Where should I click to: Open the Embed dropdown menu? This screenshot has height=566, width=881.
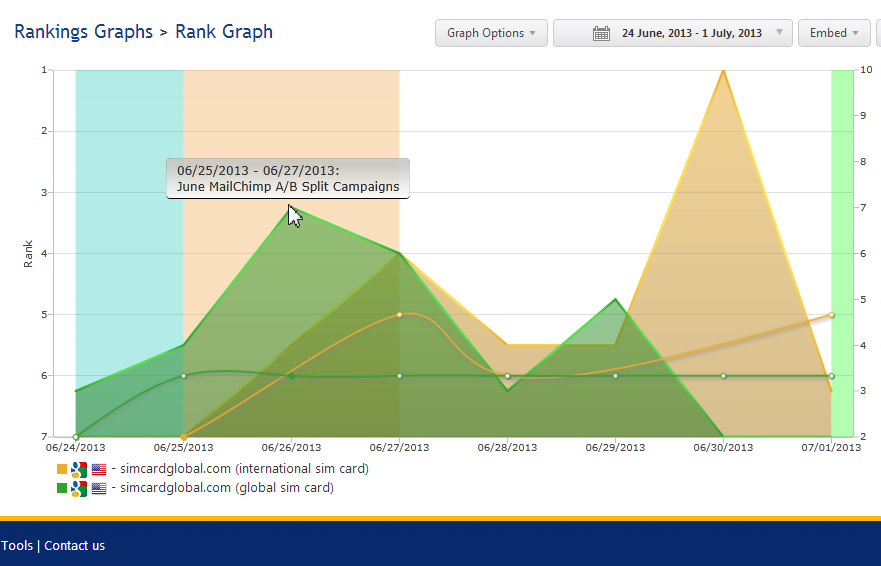click(x=833, y=33)
